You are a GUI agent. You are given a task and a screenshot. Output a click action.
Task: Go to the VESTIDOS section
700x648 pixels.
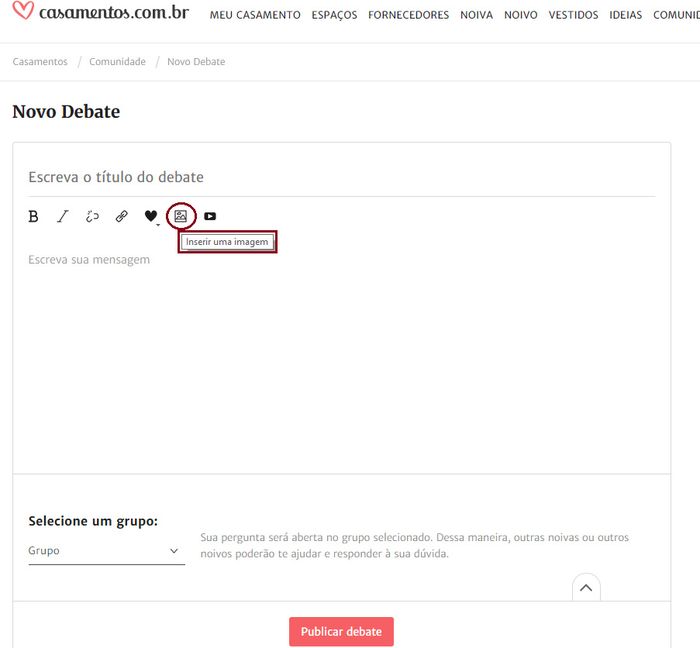tap(573, 15)
